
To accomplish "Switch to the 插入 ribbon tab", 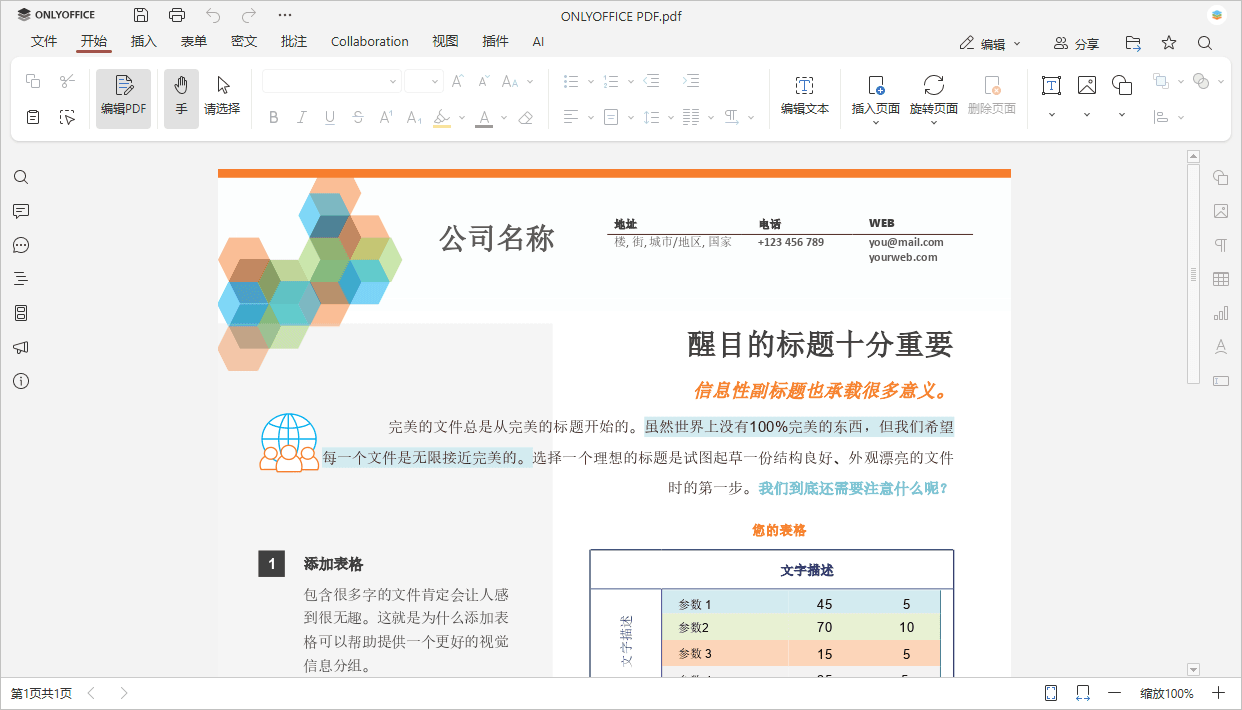I will (x=143, y=41).
